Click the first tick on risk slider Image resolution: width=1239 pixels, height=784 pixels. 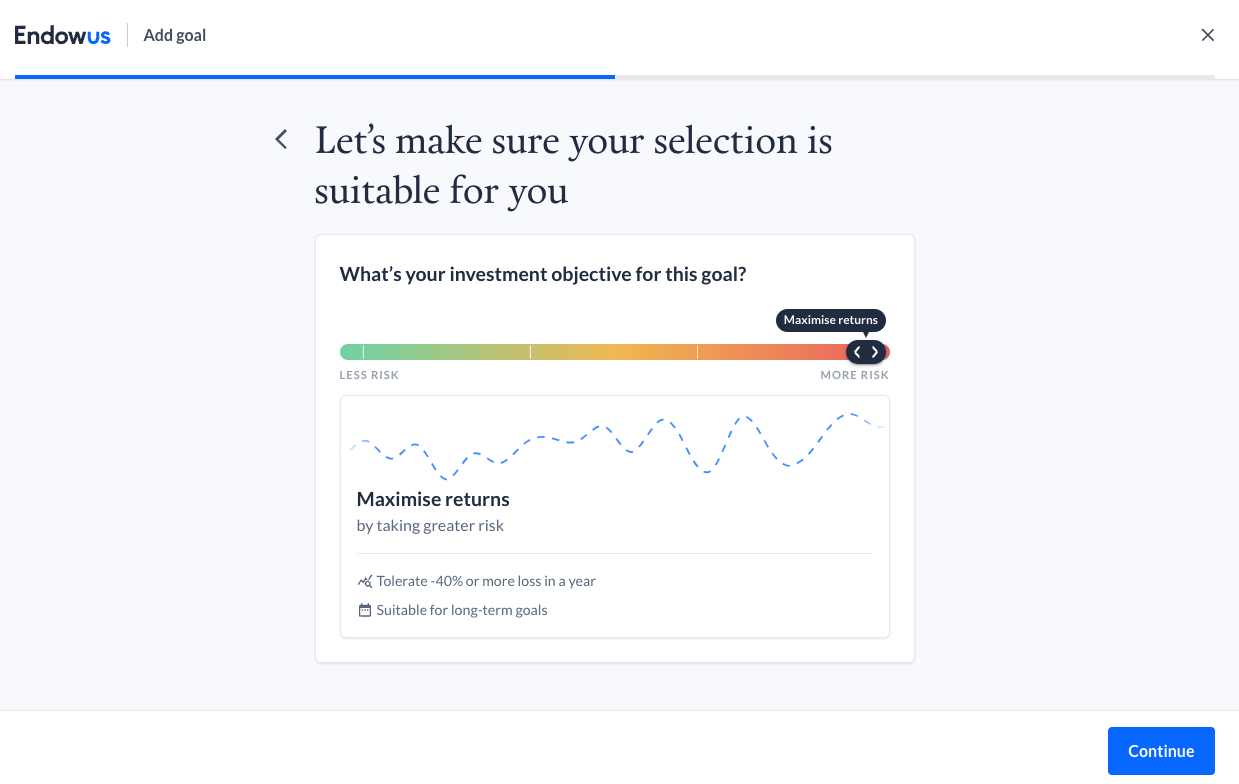(x=363, y=352)
